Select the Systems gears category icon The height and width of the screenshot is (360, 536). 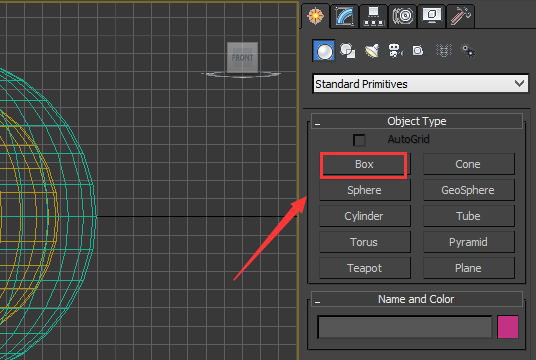[x=468, y=51]
